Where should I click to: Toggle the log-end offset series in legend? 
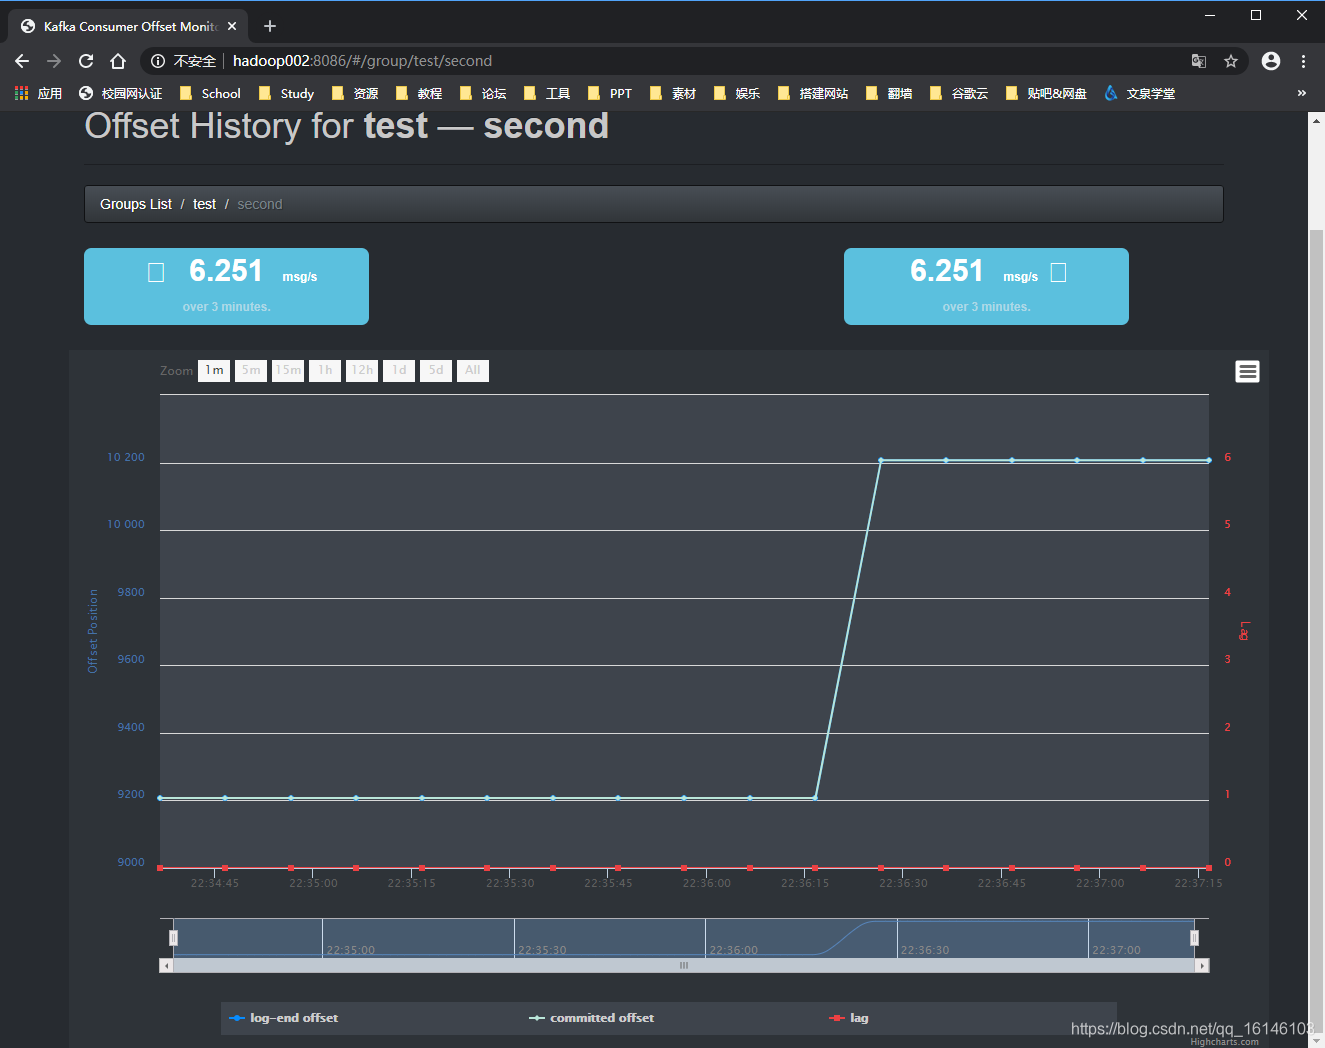coord(284,1018)
